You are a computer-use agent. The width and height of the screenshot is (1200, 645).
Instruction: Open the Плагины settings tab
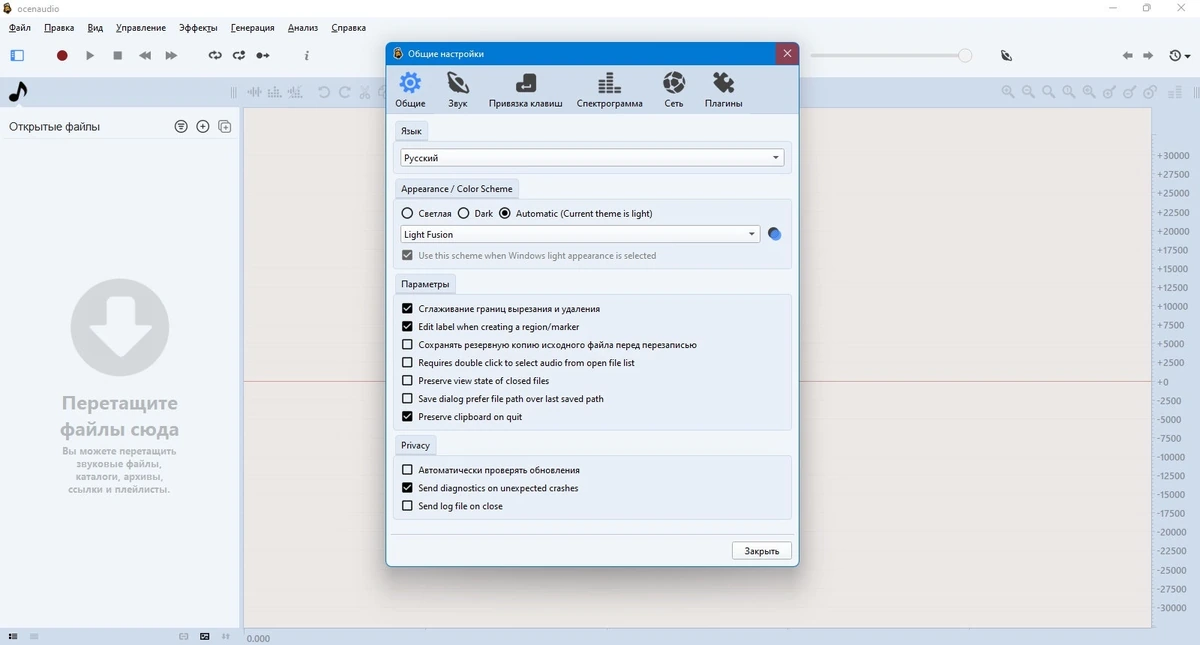pos(723,90)
